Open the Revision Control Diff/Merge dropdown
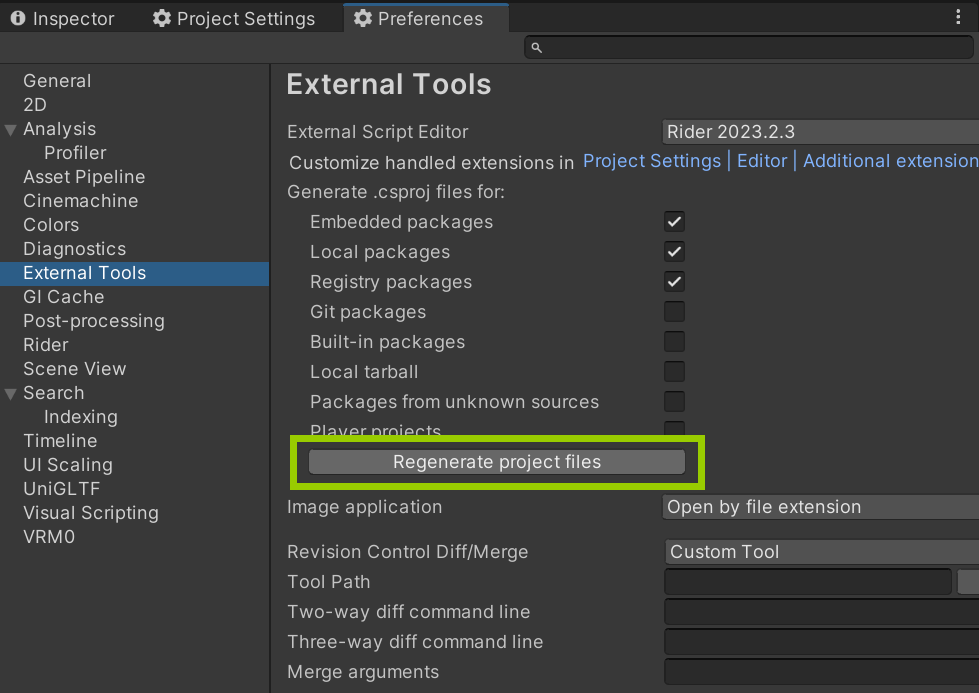 click(820, 552)
